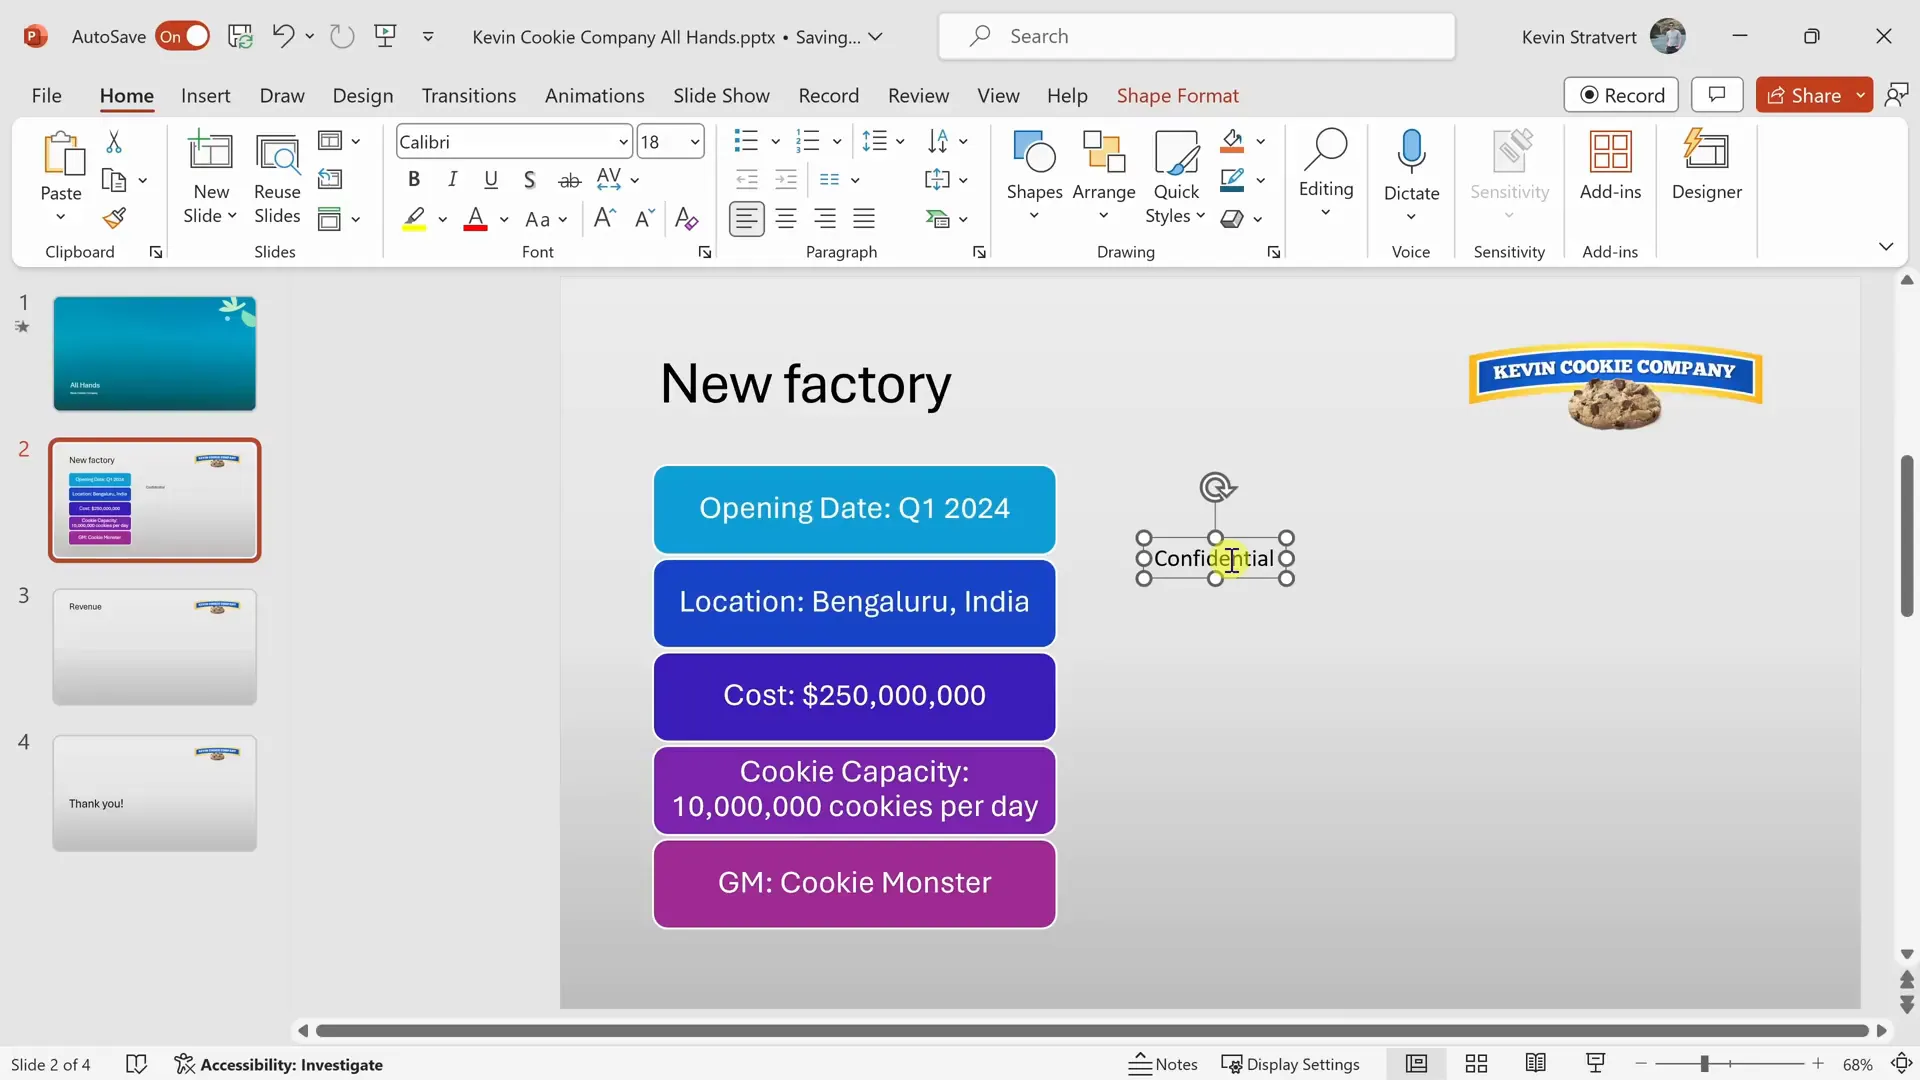Toggle bold formatting
Viewport: 1920px width, 1080px height.
click(x=414, y=180)
